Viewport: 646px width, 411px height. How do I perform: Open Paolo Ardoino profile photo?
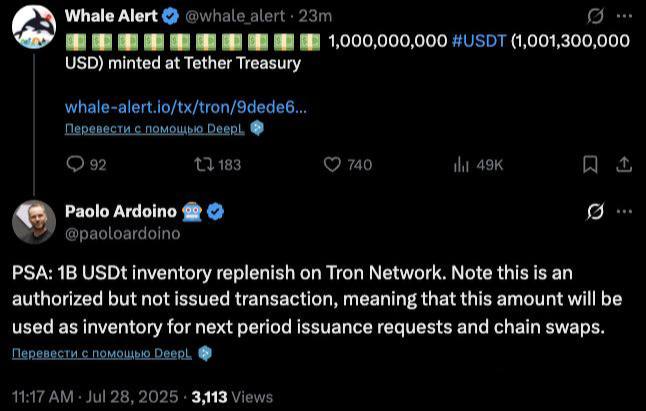[x=34, y=222]
